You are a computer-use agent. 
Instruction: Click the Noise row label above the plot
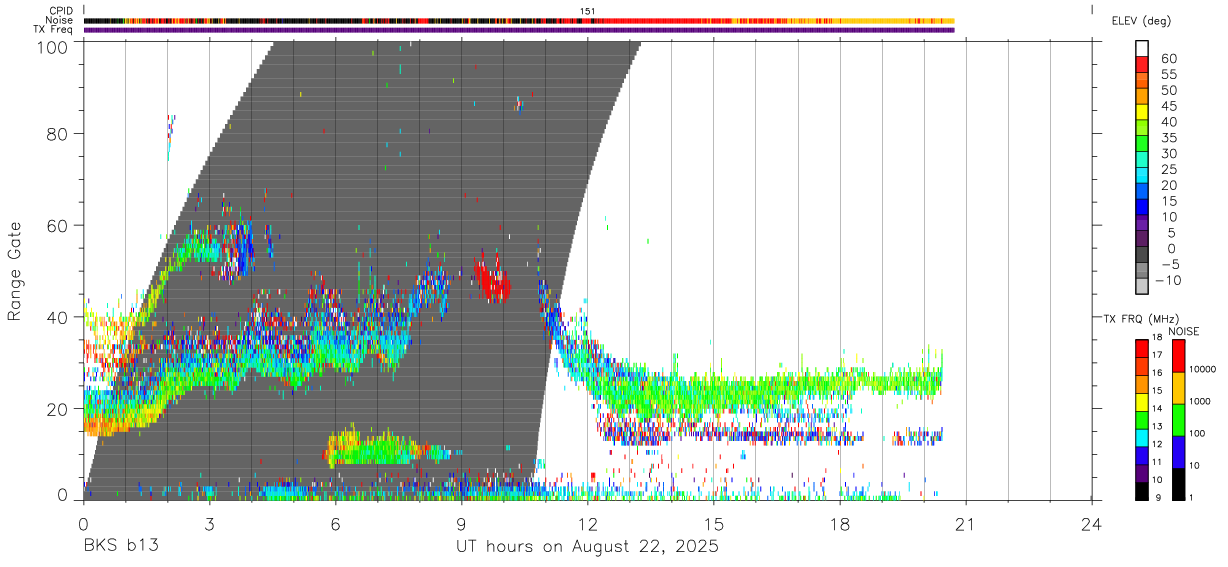coord(60,20)
